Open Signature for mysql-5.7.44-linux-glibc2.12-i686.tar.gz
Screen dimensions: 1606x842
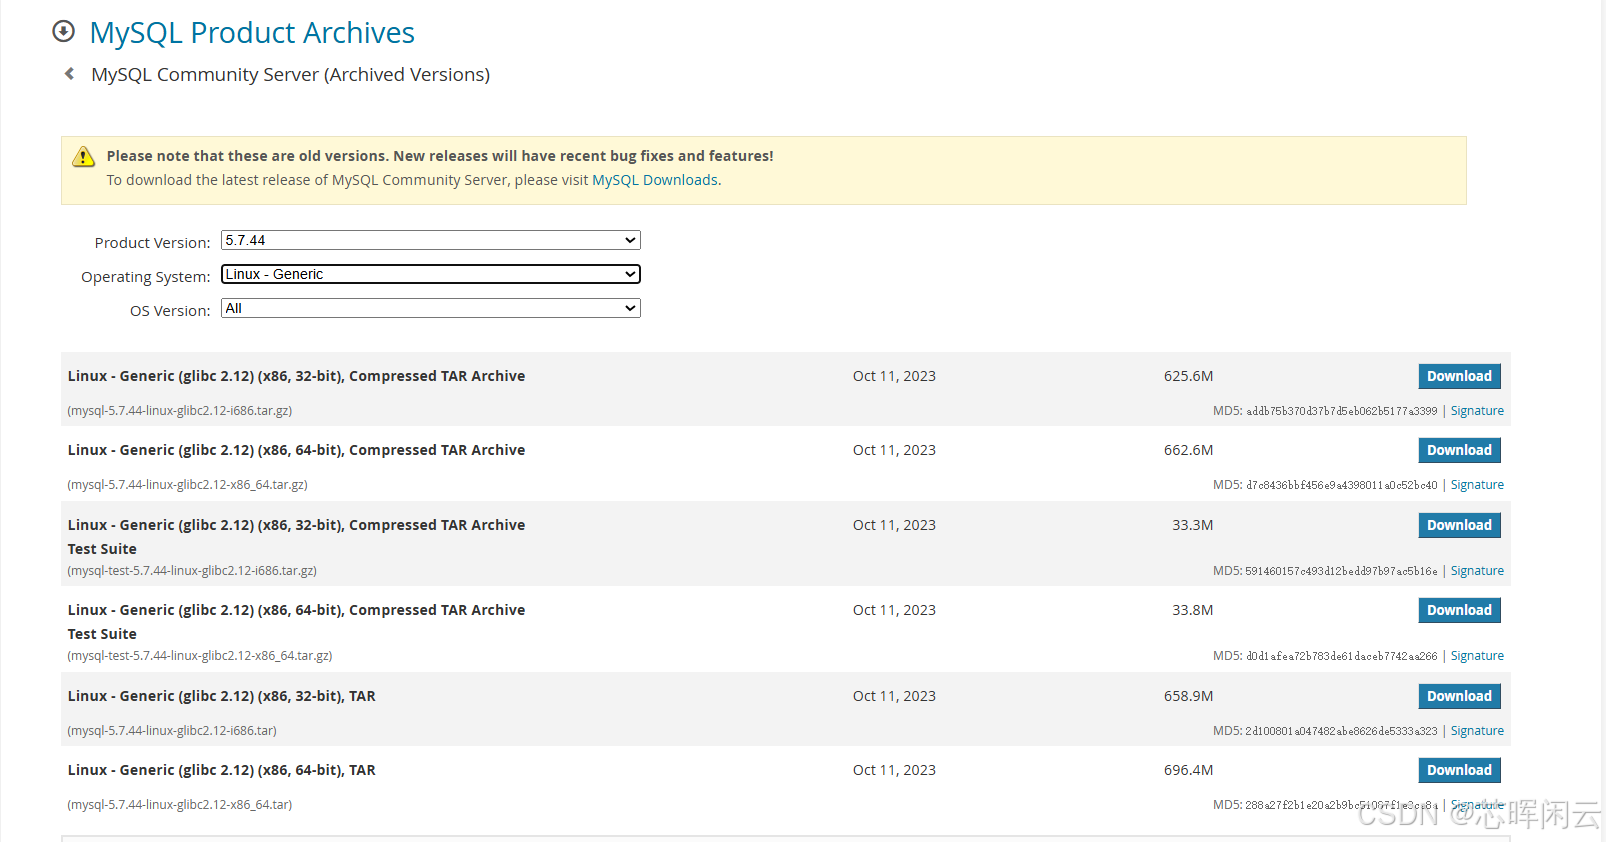tap(1477, 411)
